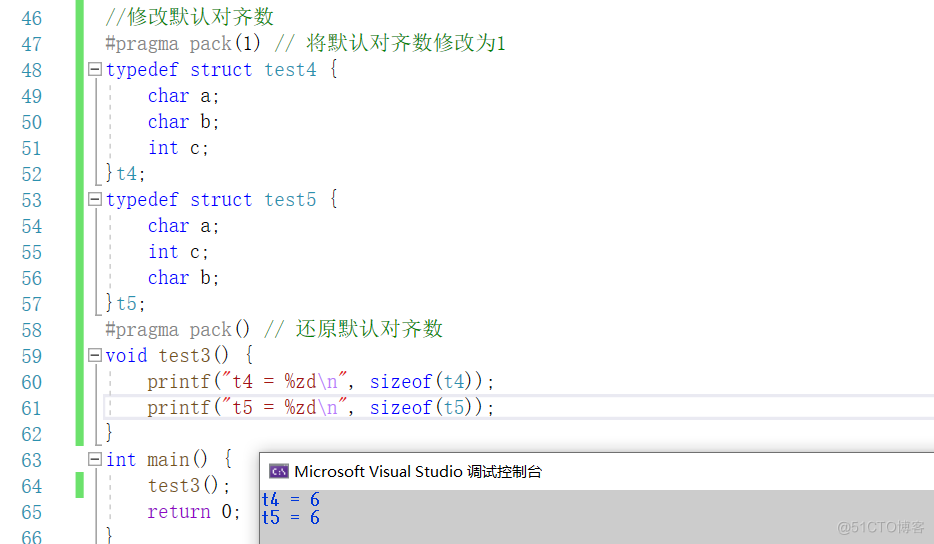Image resolution: width=934 pixels, height=544 pixels.
Task: Click line number 53
Action: point(32,200)
